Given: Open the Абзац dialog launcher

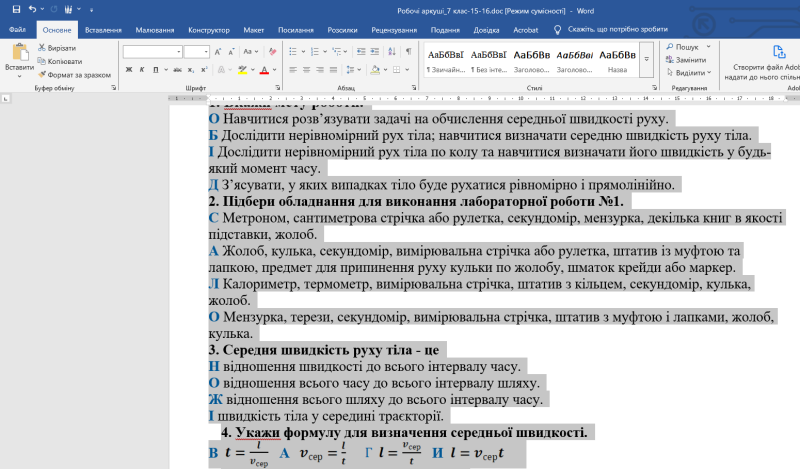Looking at the screenshot, I should (414, 88).
